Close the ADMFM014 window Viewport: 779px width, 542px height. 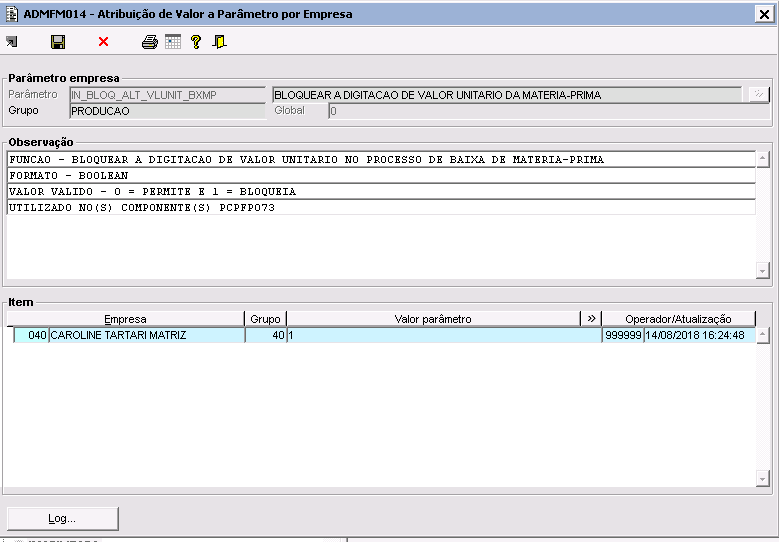pyautogui.click(x=764, y=14)
